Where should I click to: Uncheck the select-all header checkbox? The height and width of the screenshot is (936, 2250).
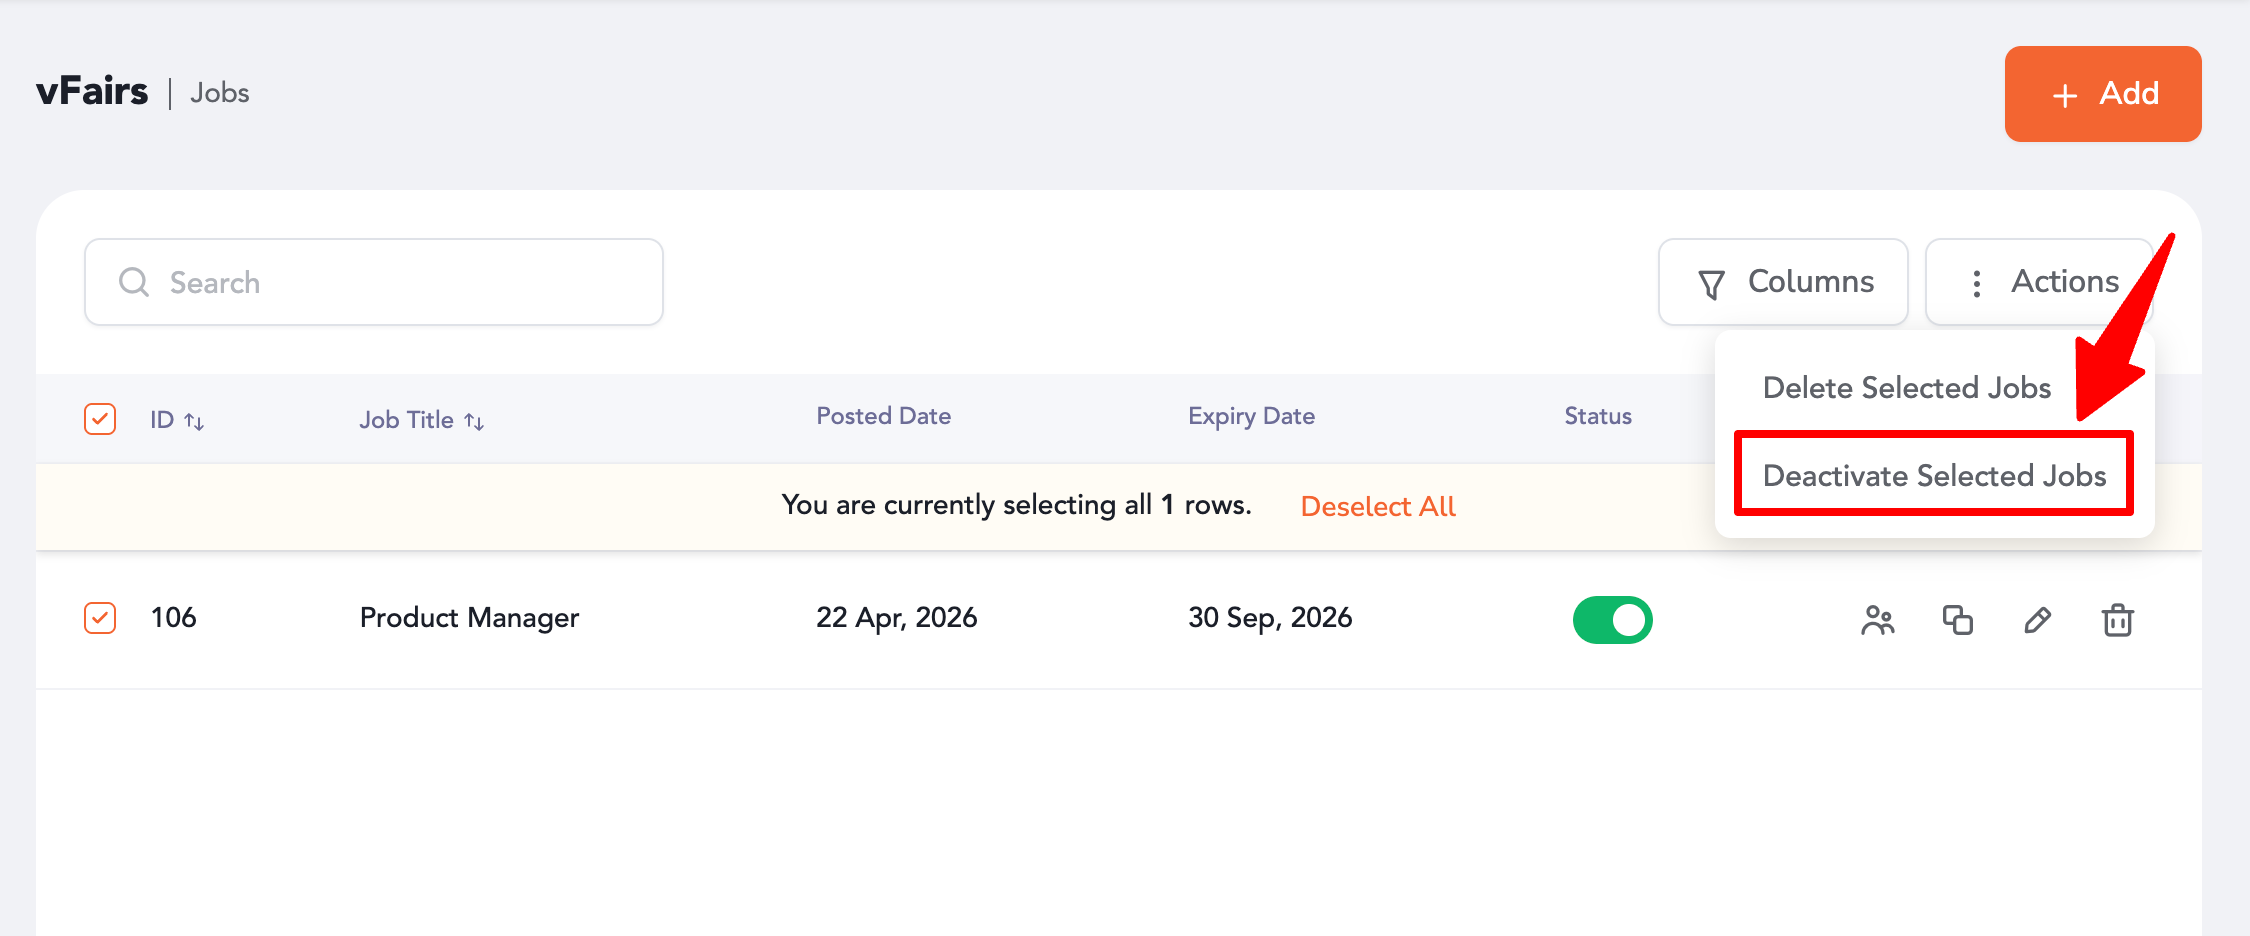(100, 419)
